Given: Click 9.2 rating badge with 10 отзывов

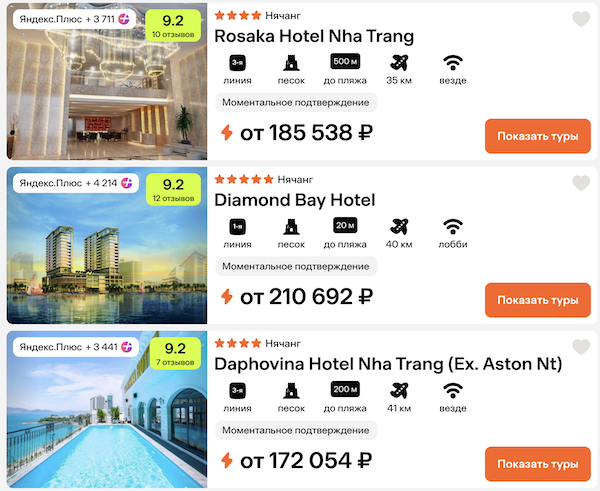Looking at the screenshot, I should pos(173,25).
